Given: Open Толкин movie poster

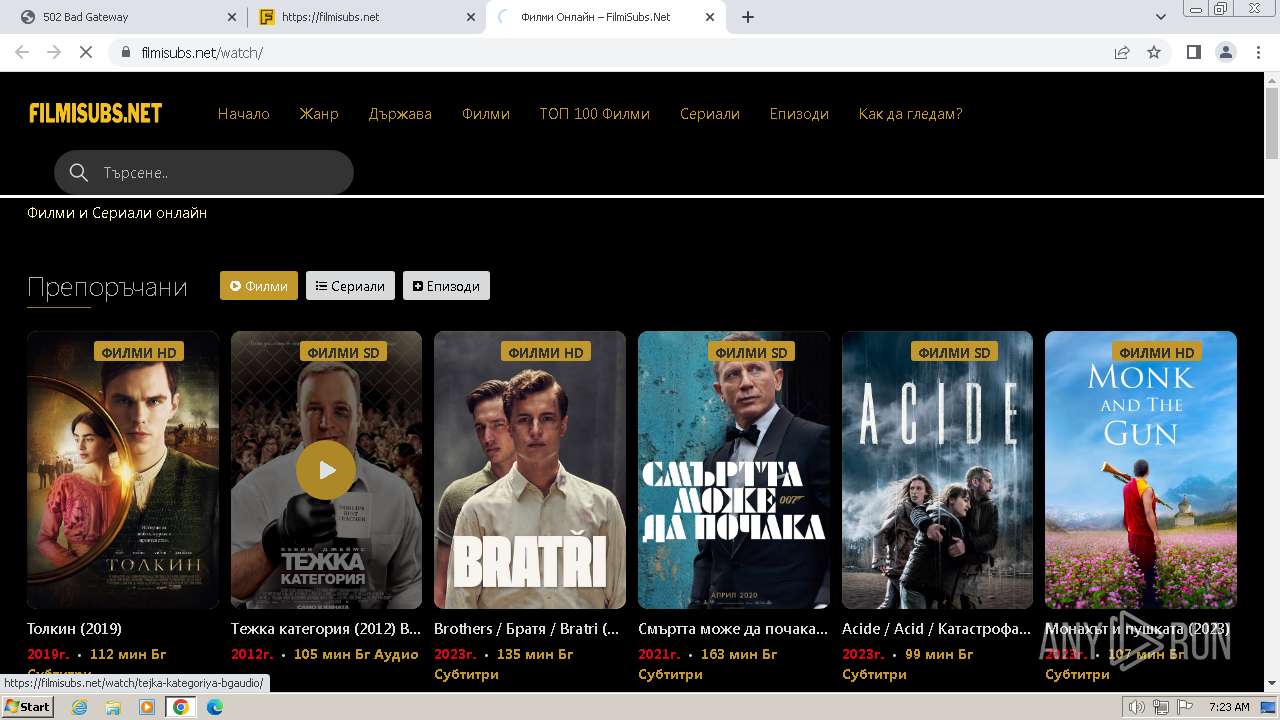Looking at the screenshot, I should click(x=123, y=470).
